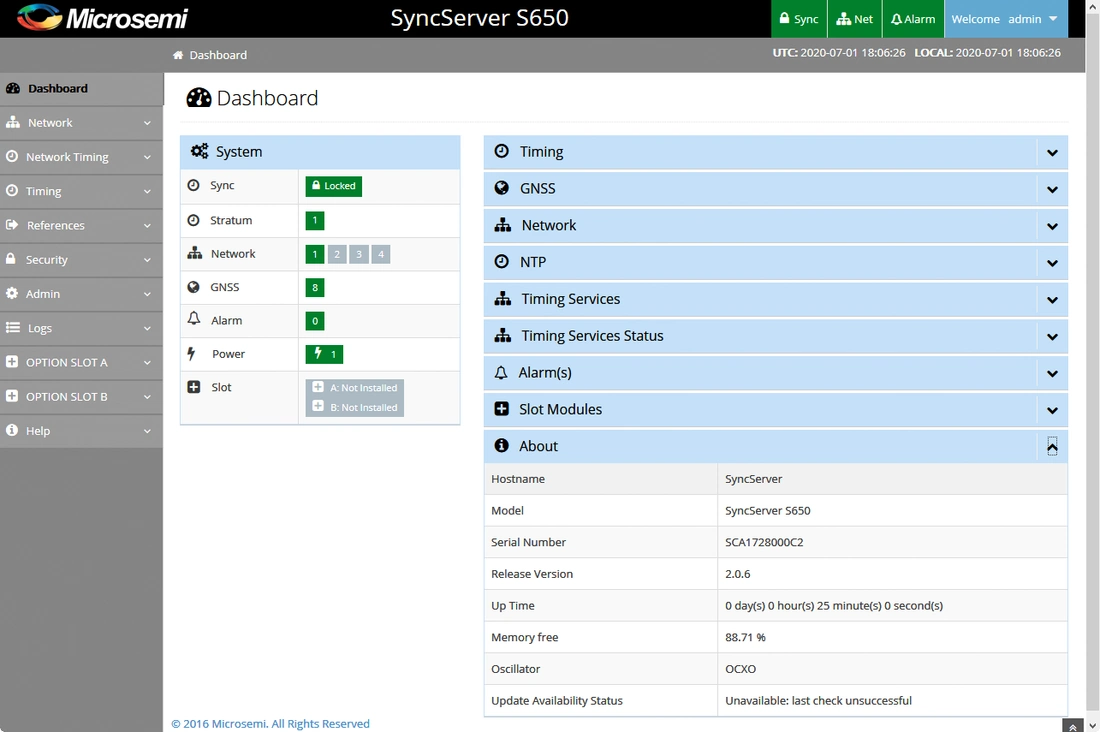Open the Alarm status button in header
Viewport: 1100px width, 732px height.
click(x=913, y=19)
